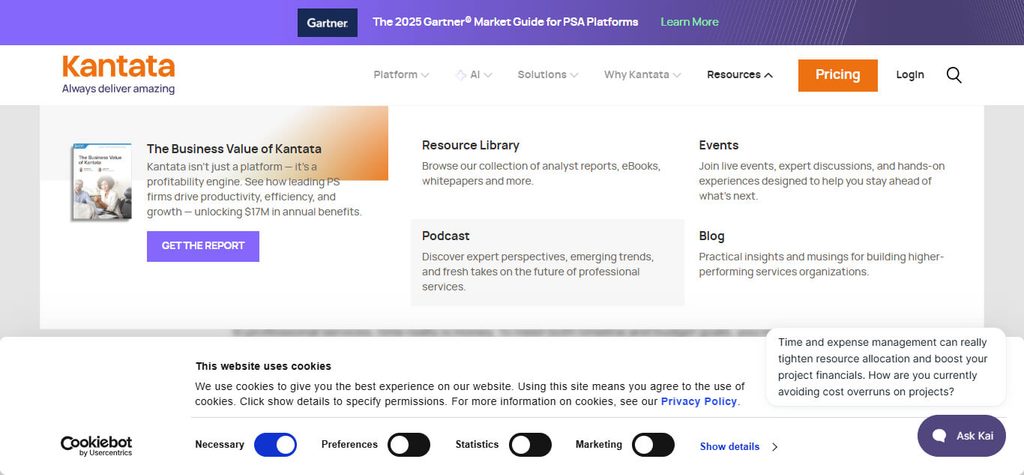Click the This website uses cookies heading

pyautogui.click(x=263, y=366)
